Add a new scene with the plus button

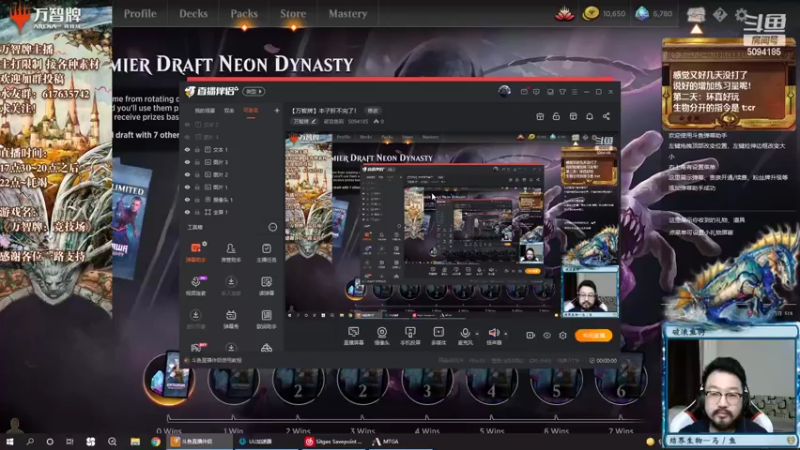pyautogui.click(x=277, y=110)
